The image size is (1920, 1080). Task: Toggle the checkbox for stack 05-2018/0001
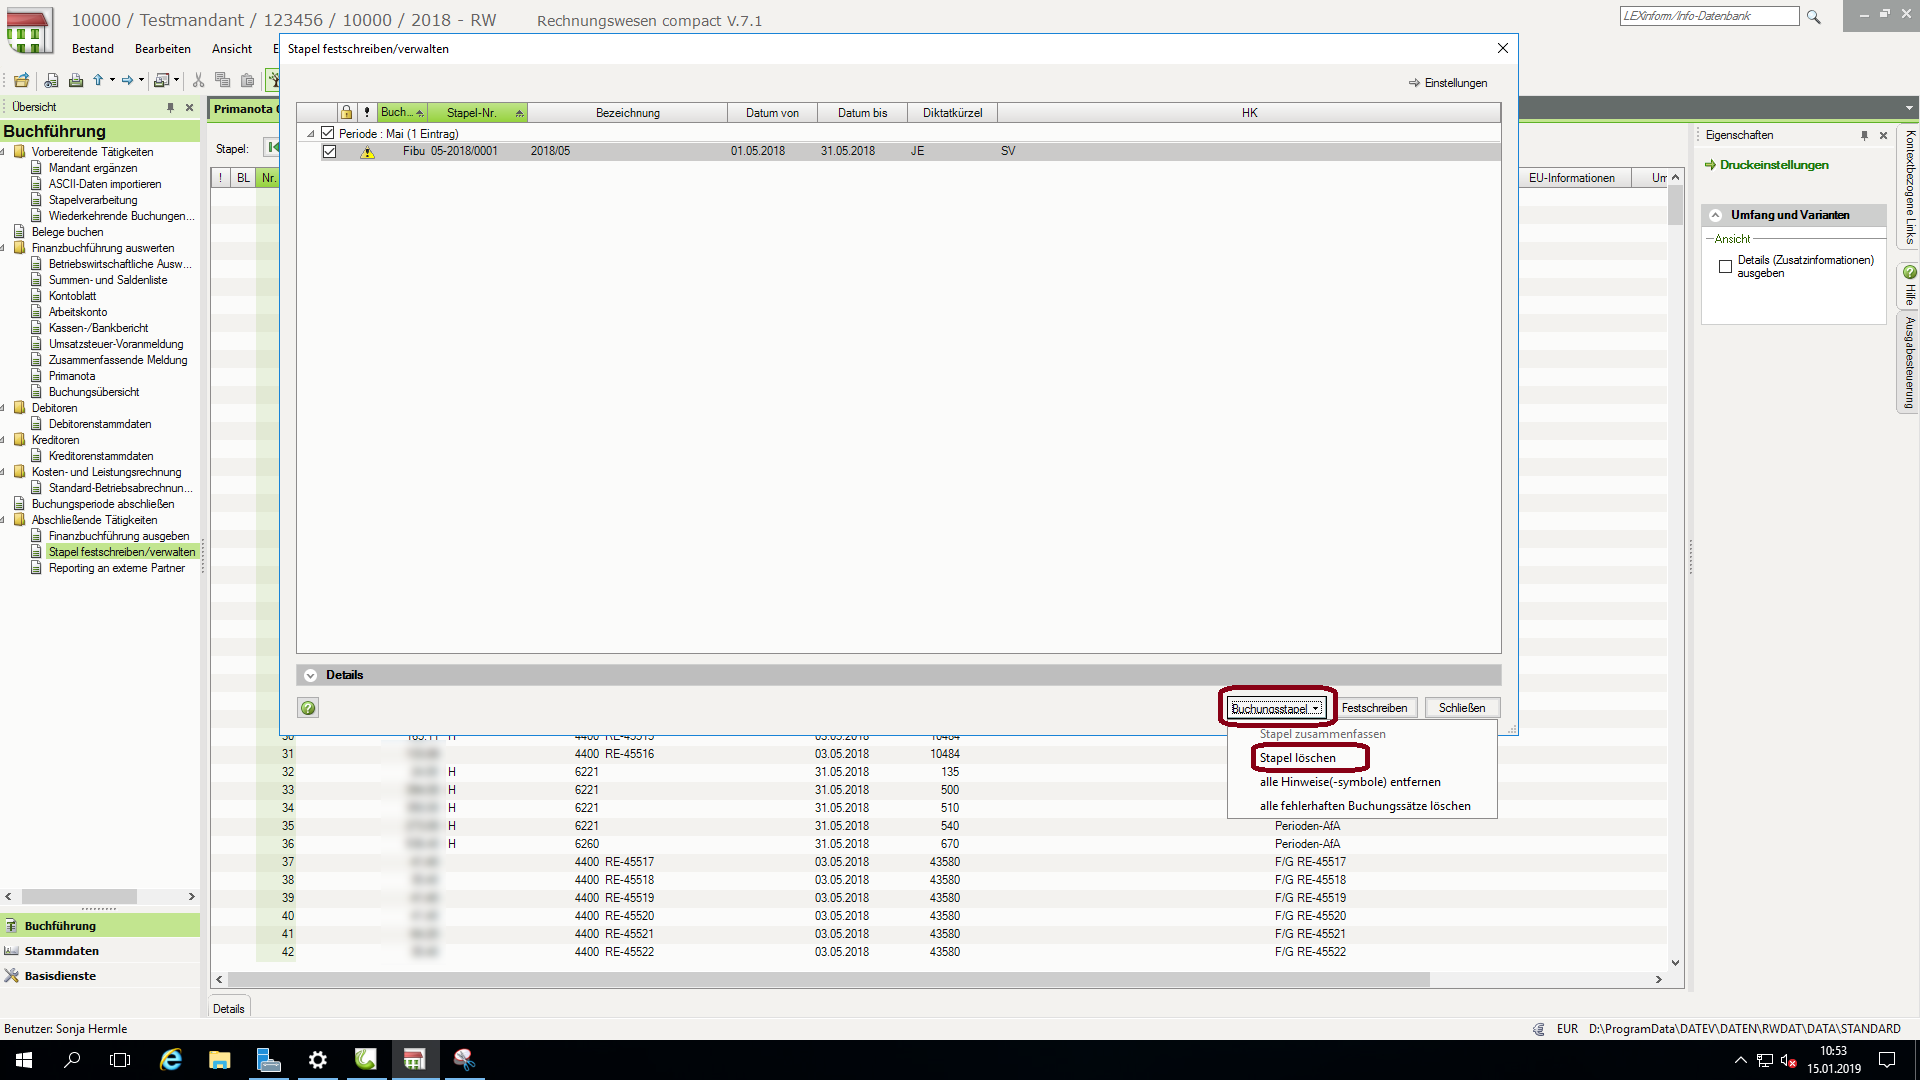coord(329,152)
